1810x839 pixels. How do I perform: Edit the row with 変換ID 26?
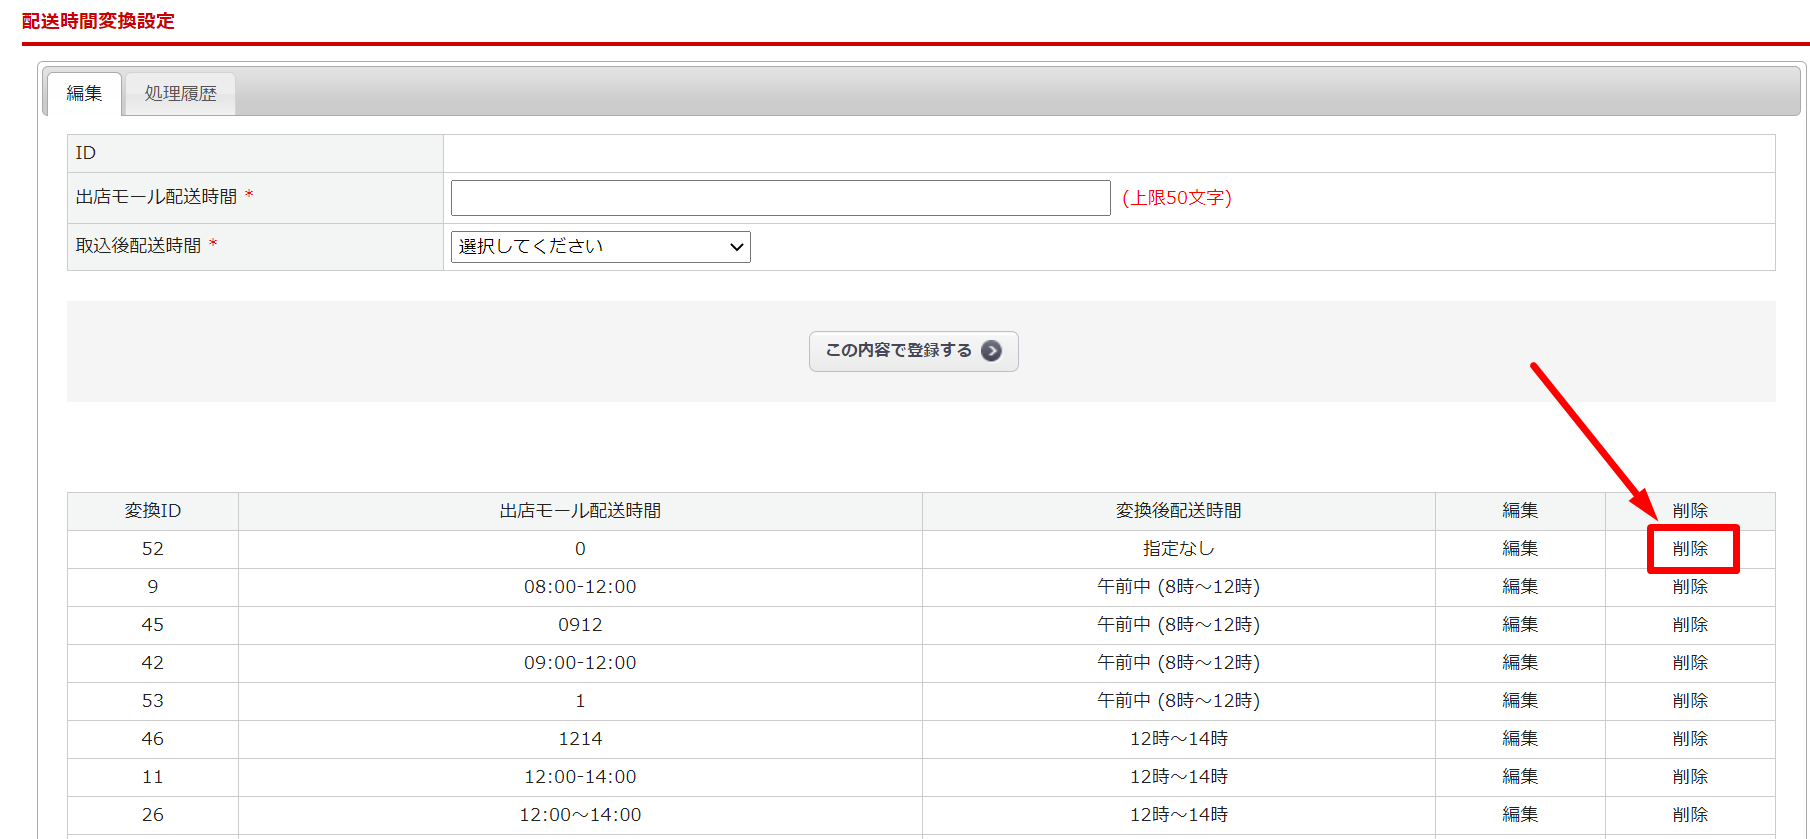1520,815
